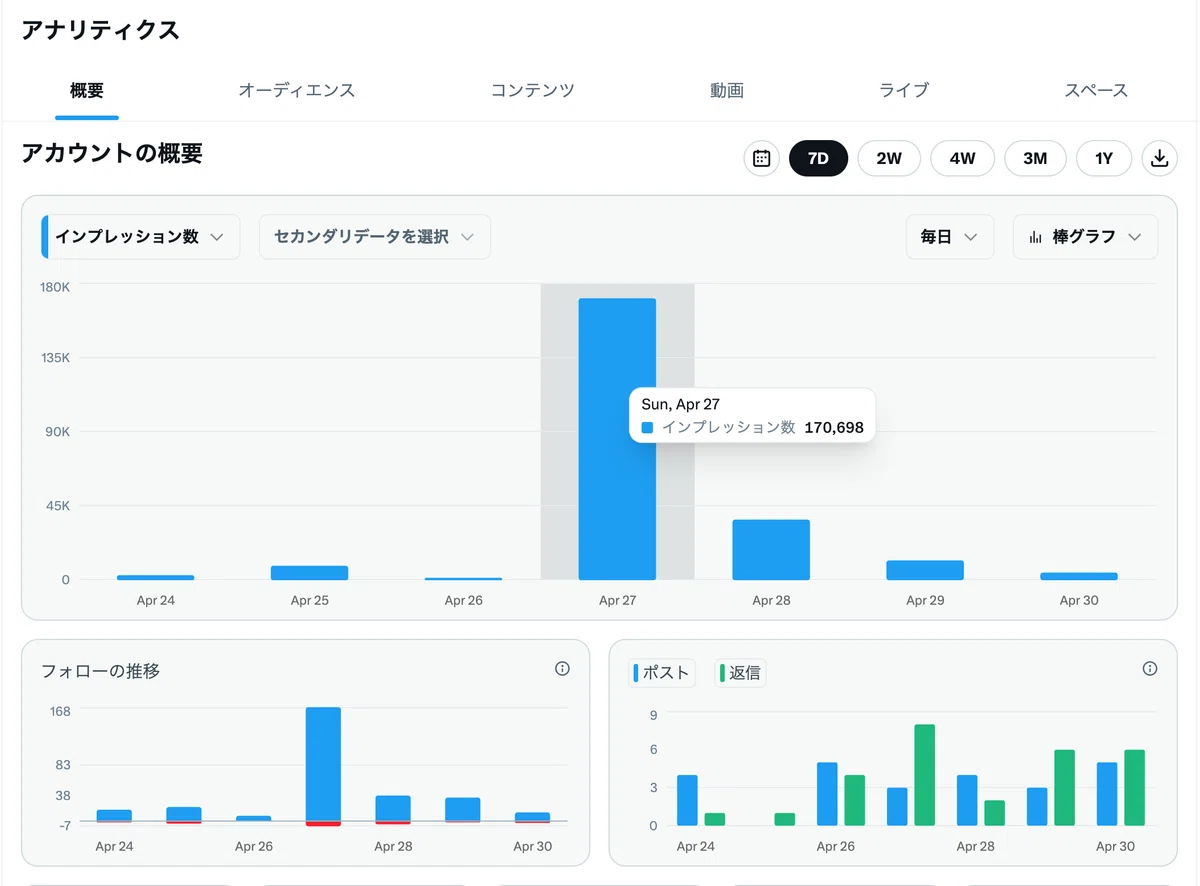1200x886 pixels.
Task: Click the tallest follower bar in フォローの推移
Action: point(323,764)
